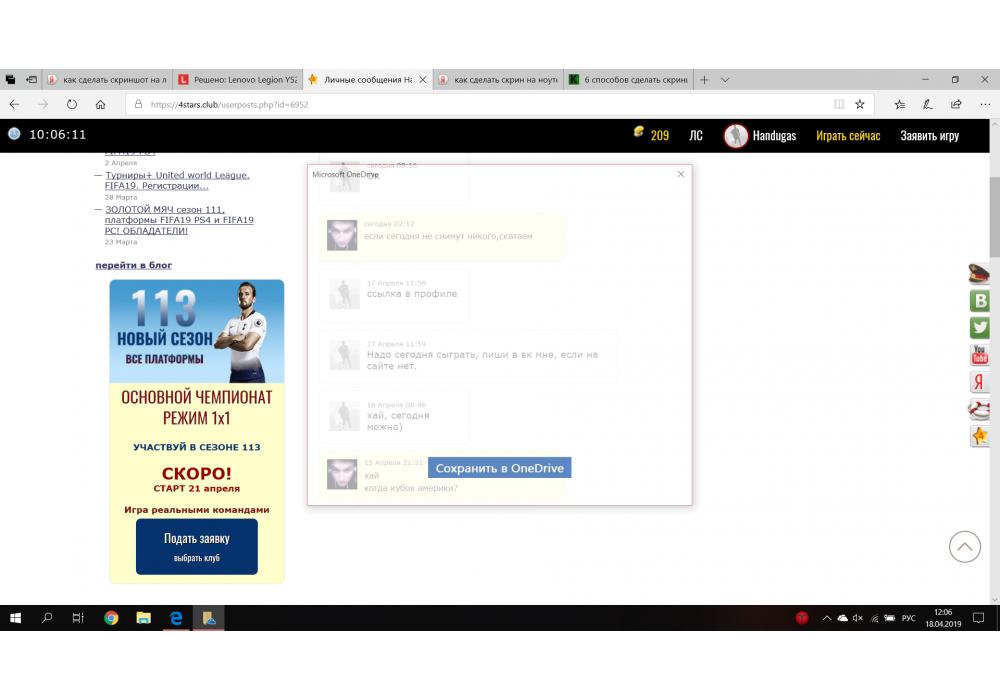Show hidden system tray icons
This screenshot has width=1000, height=700.
826,618
